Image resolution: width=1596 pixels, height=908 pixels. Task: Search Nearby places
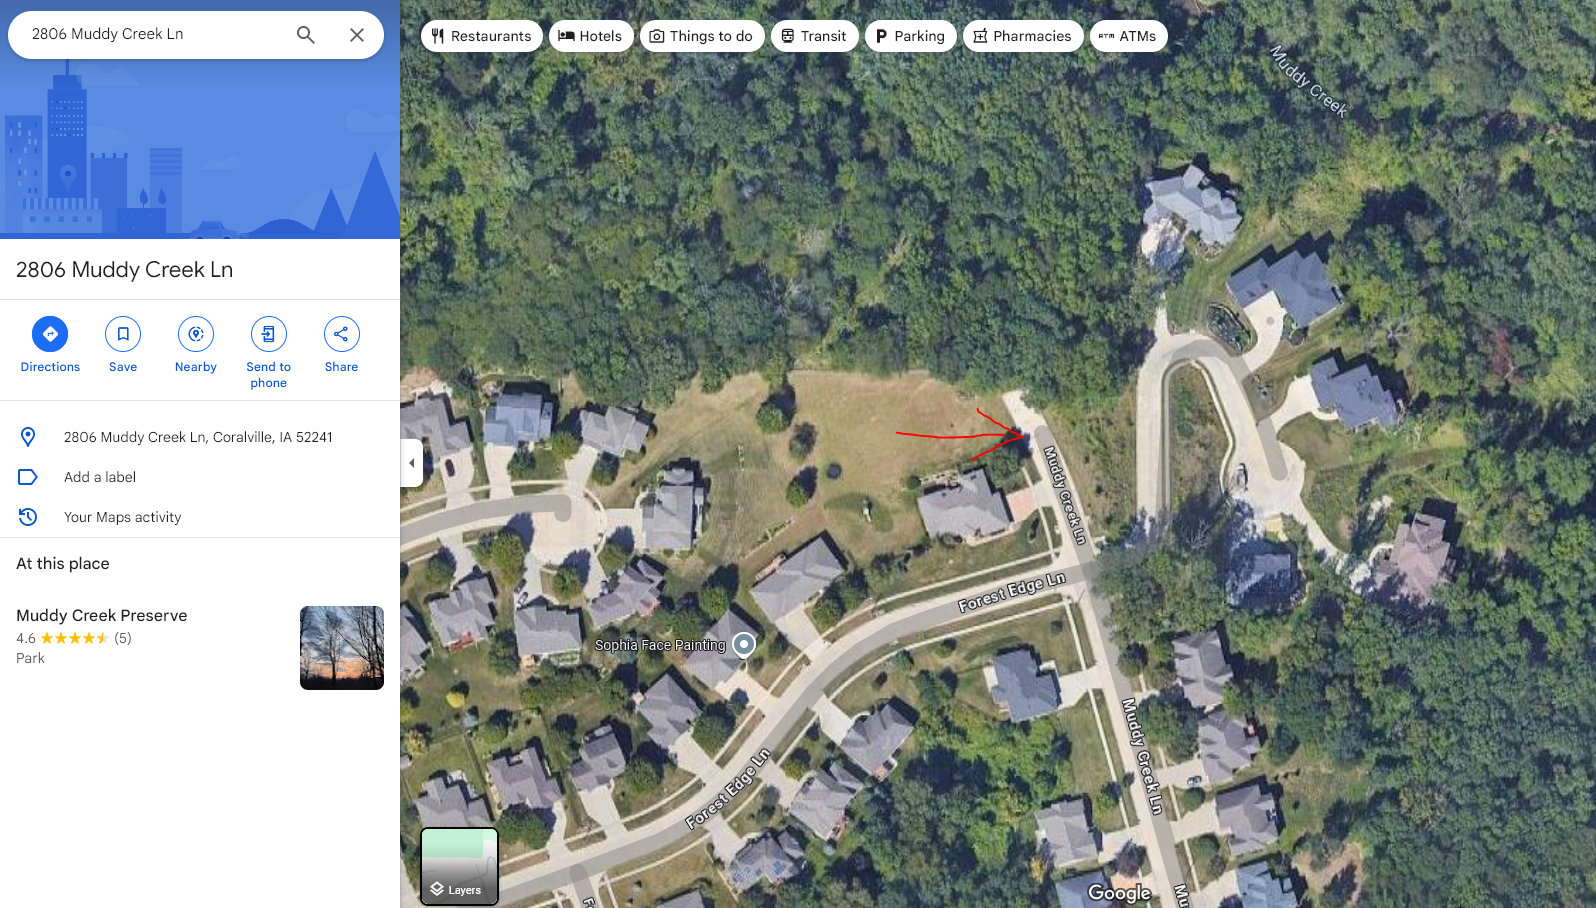click(x=196, y=345)
